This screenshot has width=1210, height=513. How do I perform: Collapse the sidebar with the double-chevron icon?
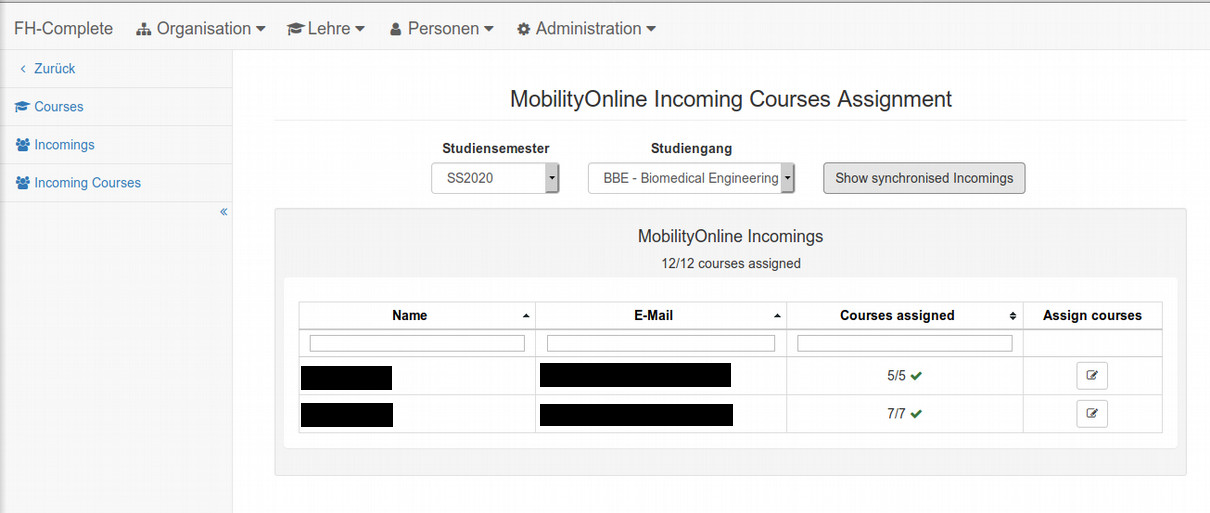[x=224, y=212]
